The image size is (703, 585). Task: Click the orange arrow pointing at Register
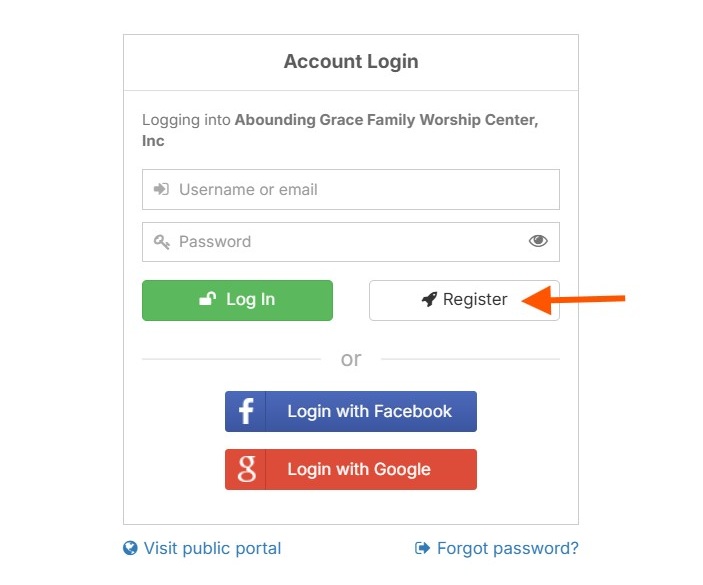[573, 300]
